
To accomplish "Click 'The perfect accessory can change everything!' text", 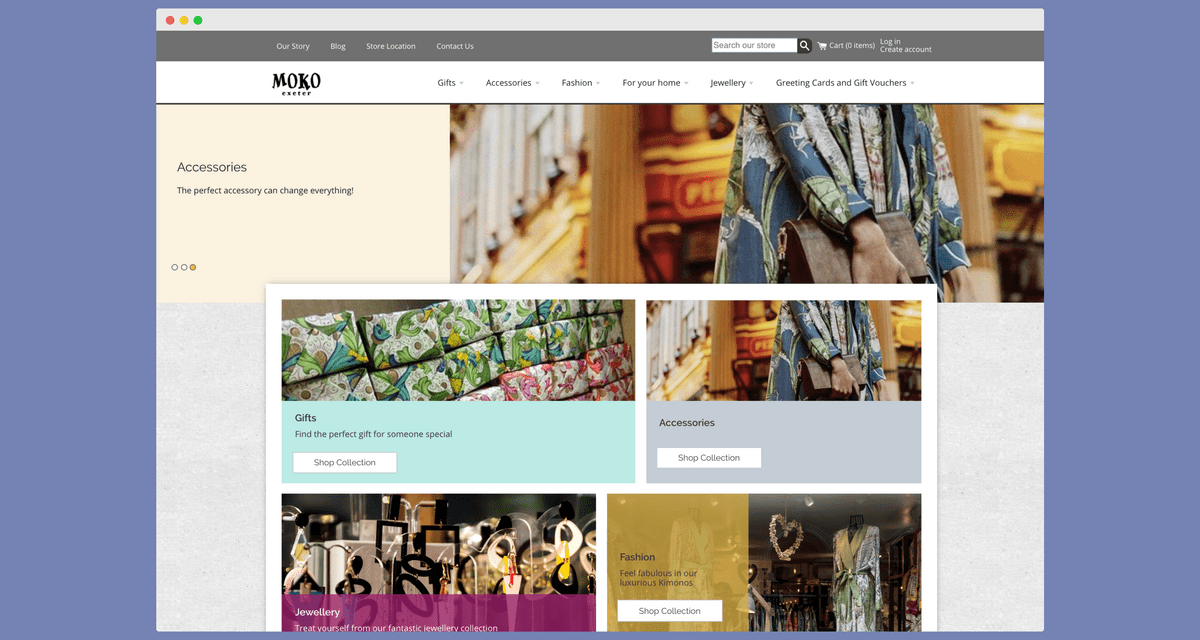I will point(265,190).
